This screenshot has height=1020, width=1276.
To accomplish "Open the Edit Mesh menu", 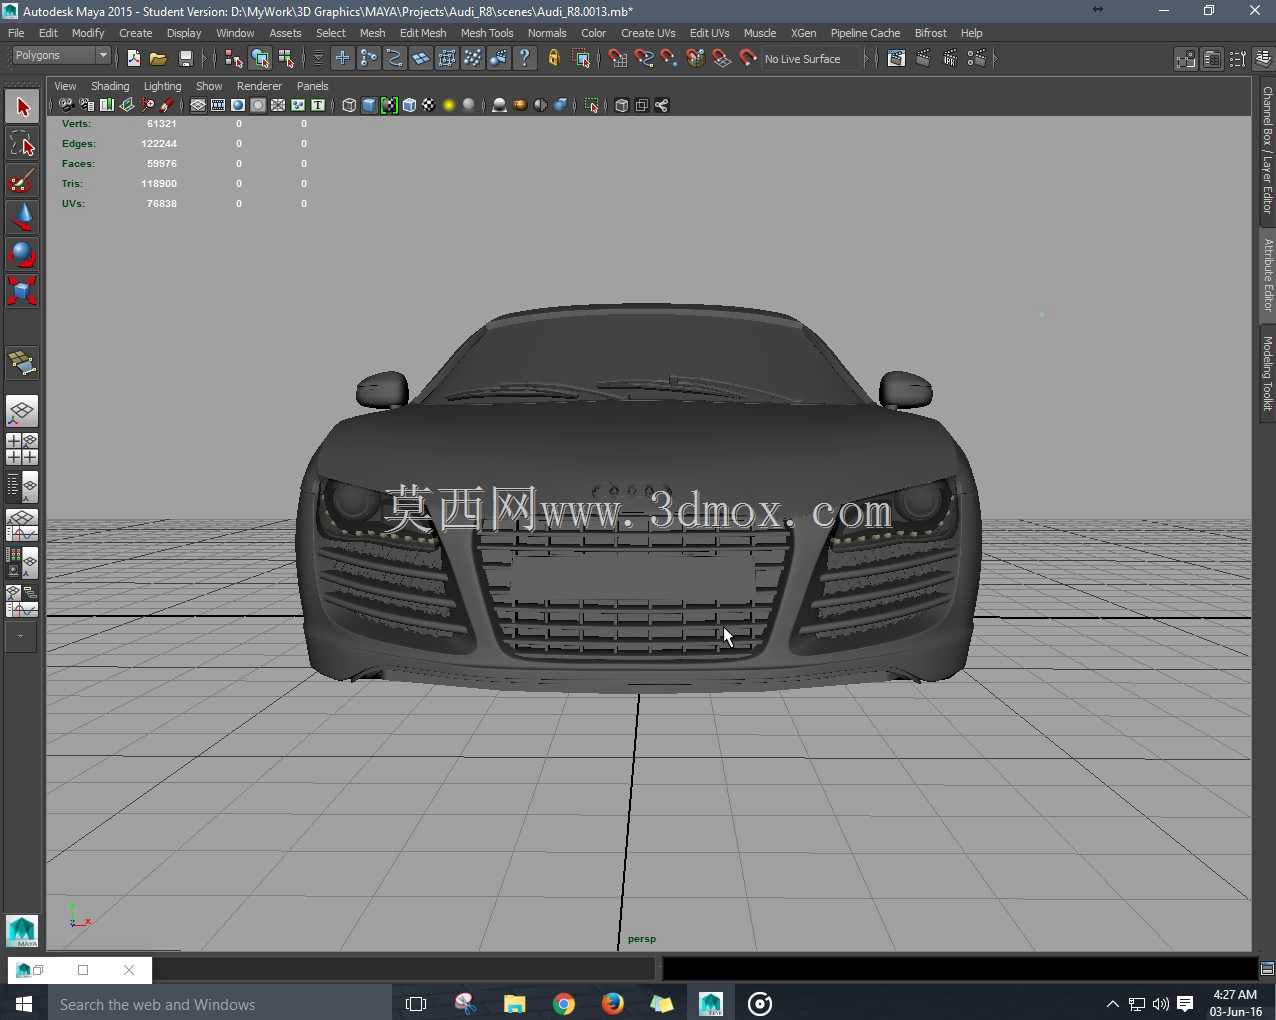I will [423, 33].
